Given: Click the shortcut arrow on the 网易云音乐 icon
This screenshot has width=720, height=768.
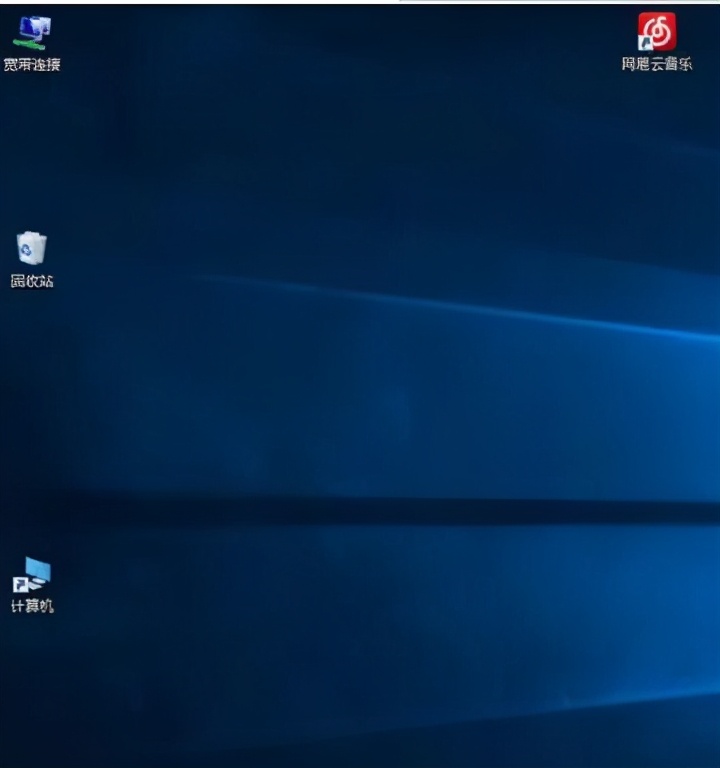Looking at the screenshot, I should [x=645, y=43].
